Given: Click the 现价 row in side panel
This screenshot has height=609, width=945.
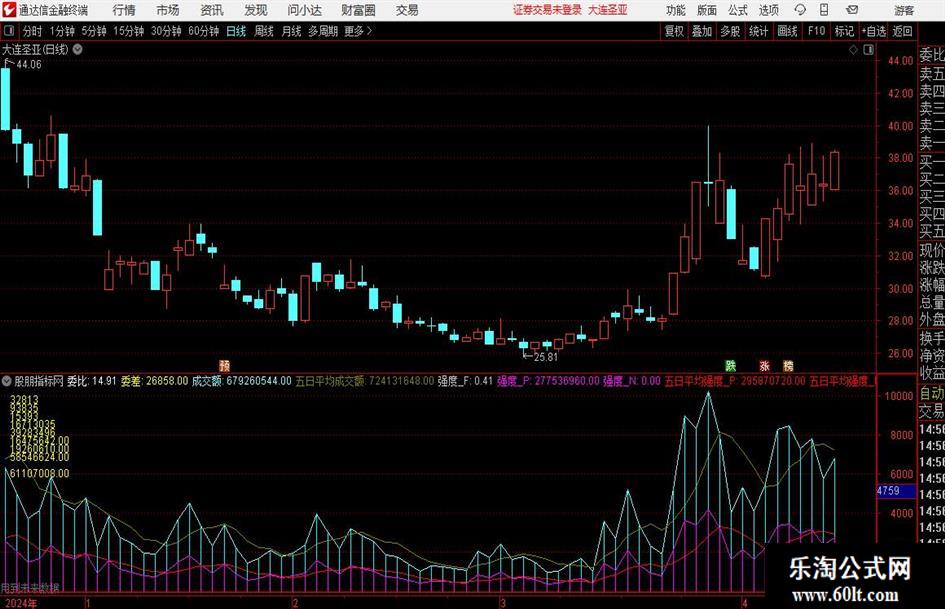Looking at the screenshot, I should click(932, 250).
